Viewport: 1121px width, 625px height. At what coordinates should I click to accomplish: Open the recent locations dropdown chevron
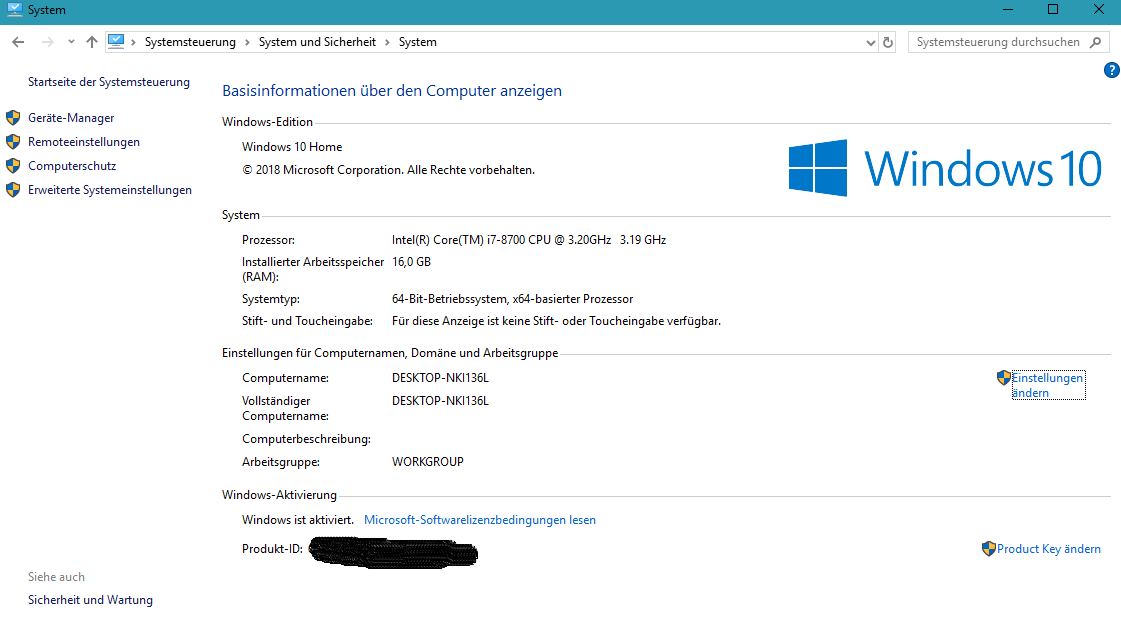coord(71,42)
